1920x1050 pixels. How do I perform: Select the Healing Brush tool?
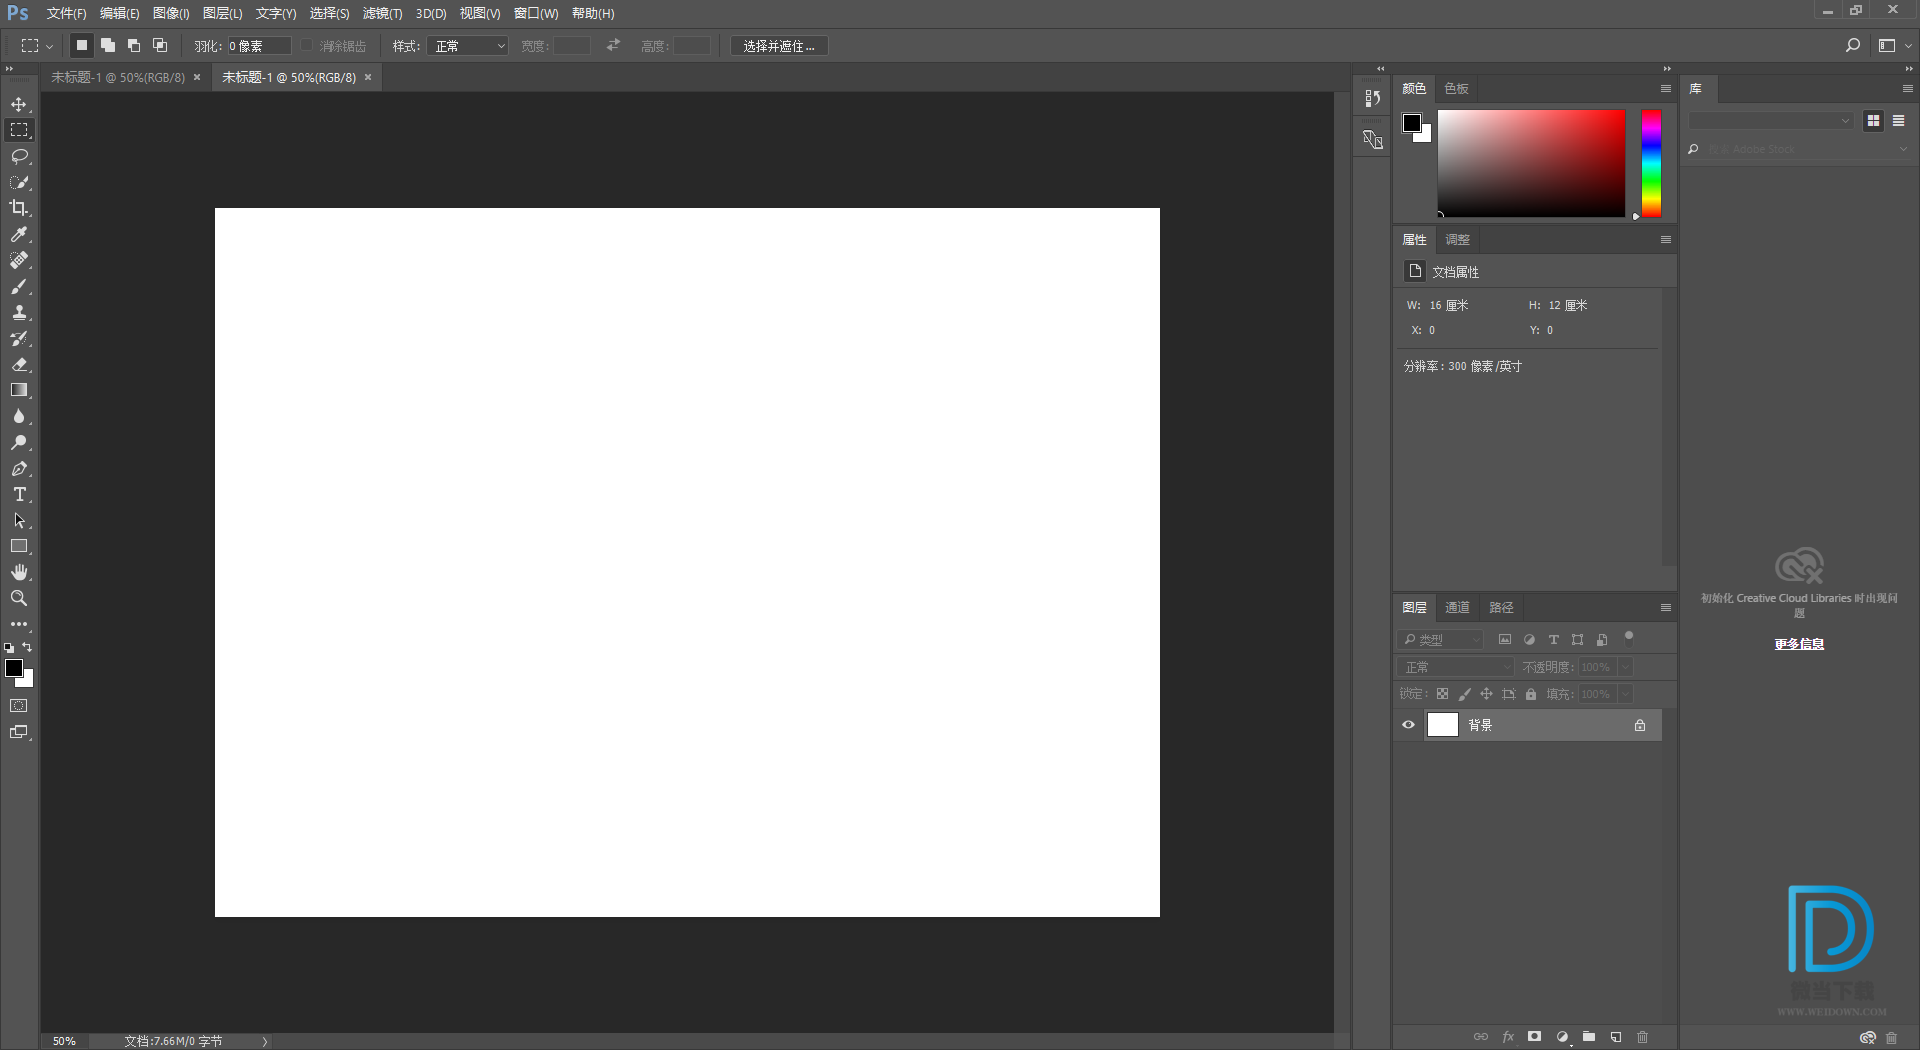pyautogui.click(x=19, y=260)
